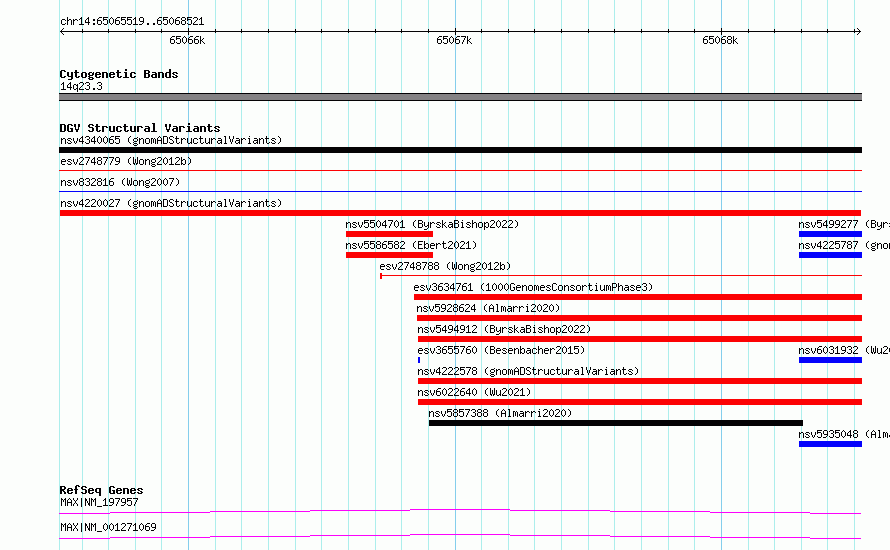Open nsv5928624 (Almarri2020) variant label
The height and width of the screenshot is (550, 890).
coord(488,308)
